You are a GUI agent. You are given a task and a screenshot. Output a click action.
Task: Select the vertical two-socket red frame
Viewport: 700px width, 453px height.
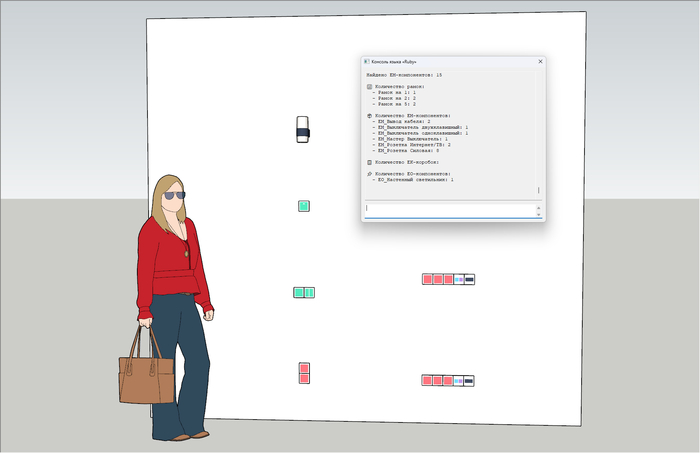click(x=304, y=373)
